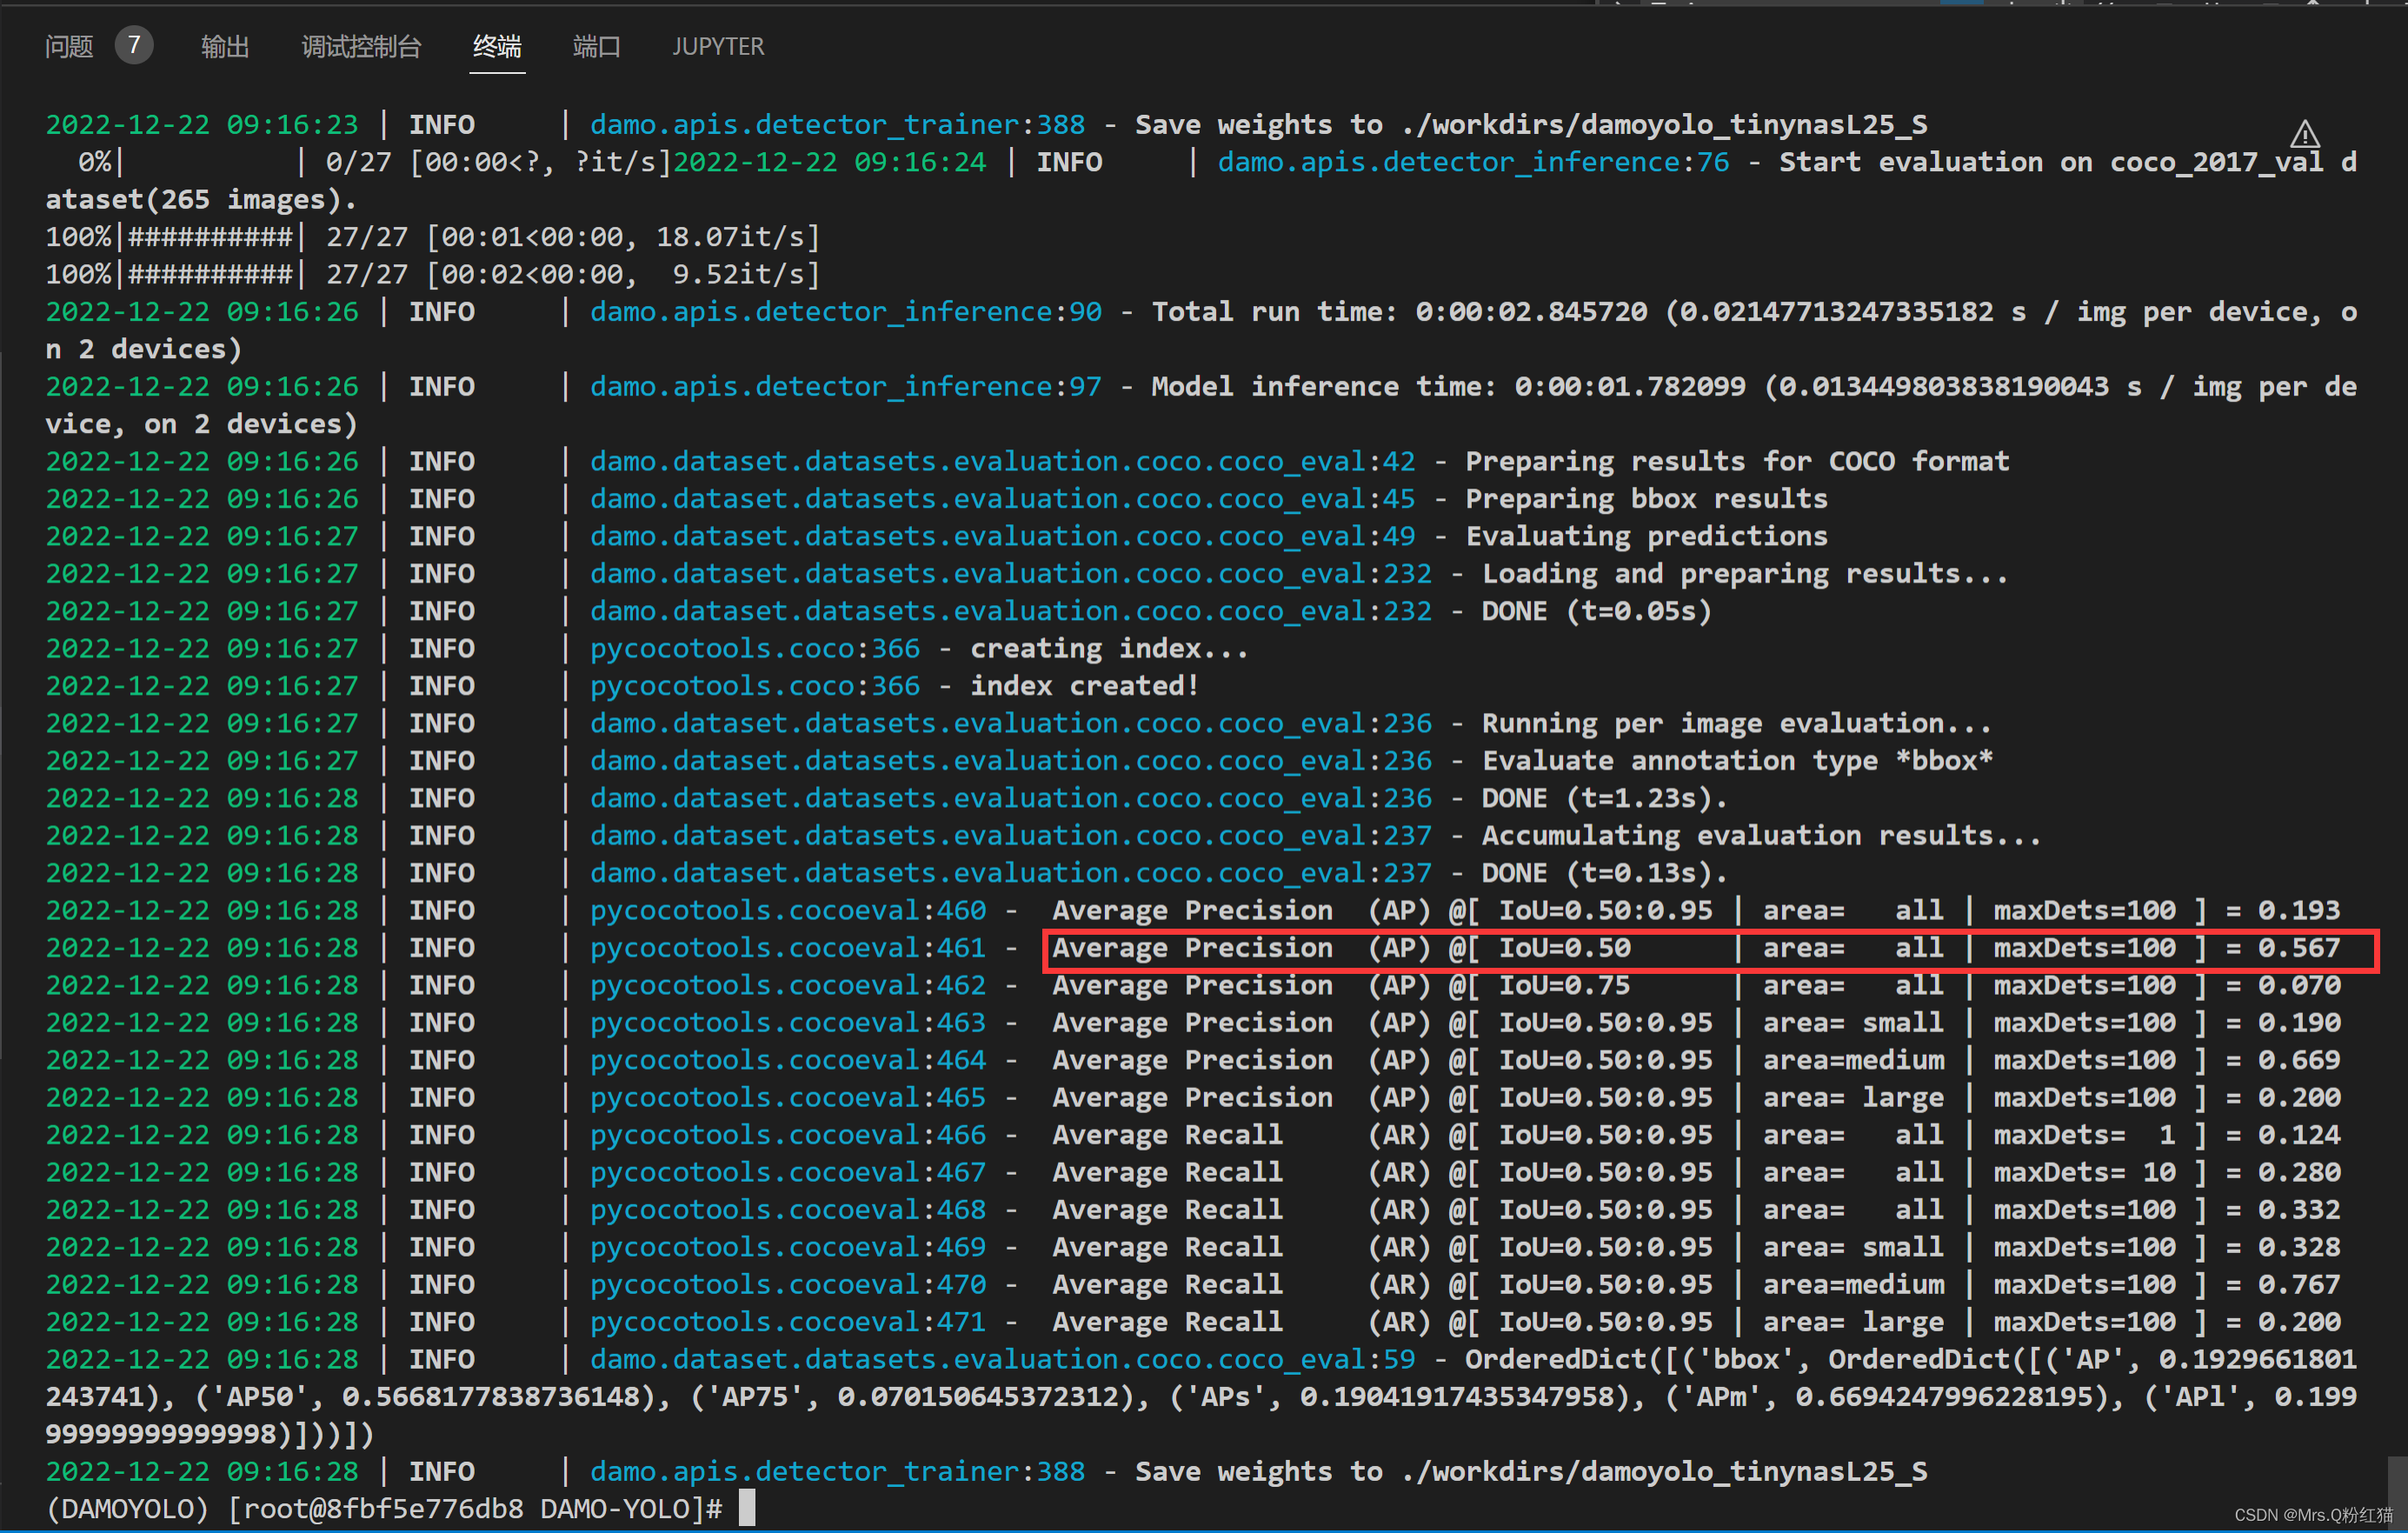
Task: Open link damo.apis.detector_inference:90
Action: [x=845, y=312]
